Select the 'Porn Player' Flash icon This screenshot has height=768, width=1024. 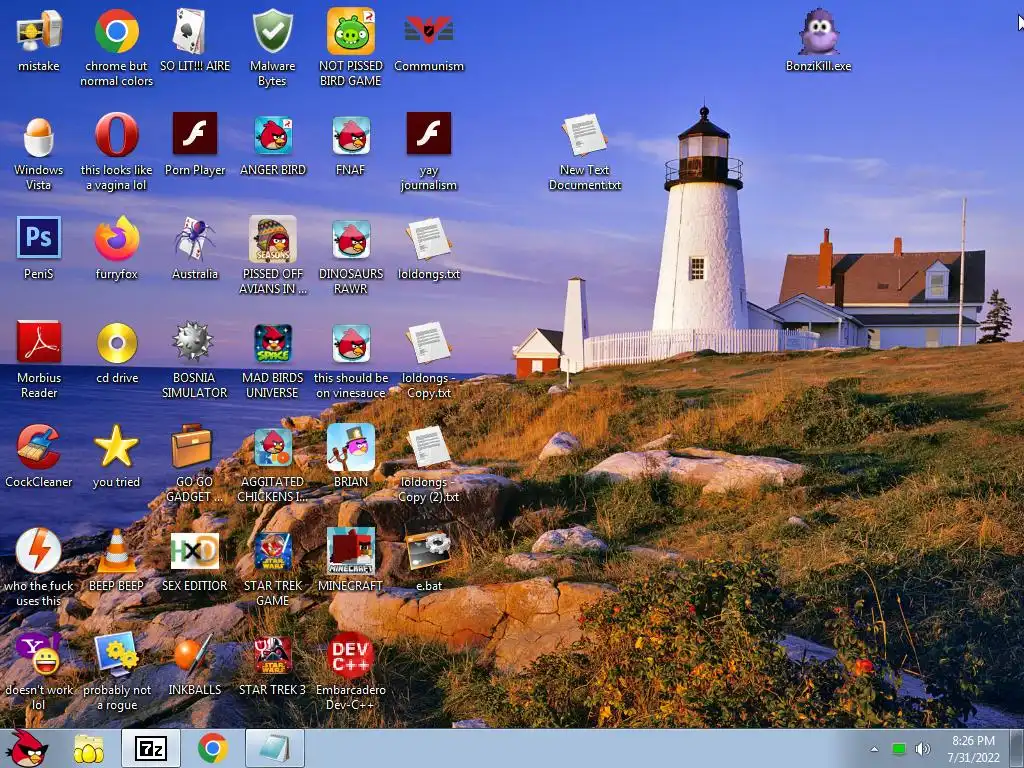(195, 133)
